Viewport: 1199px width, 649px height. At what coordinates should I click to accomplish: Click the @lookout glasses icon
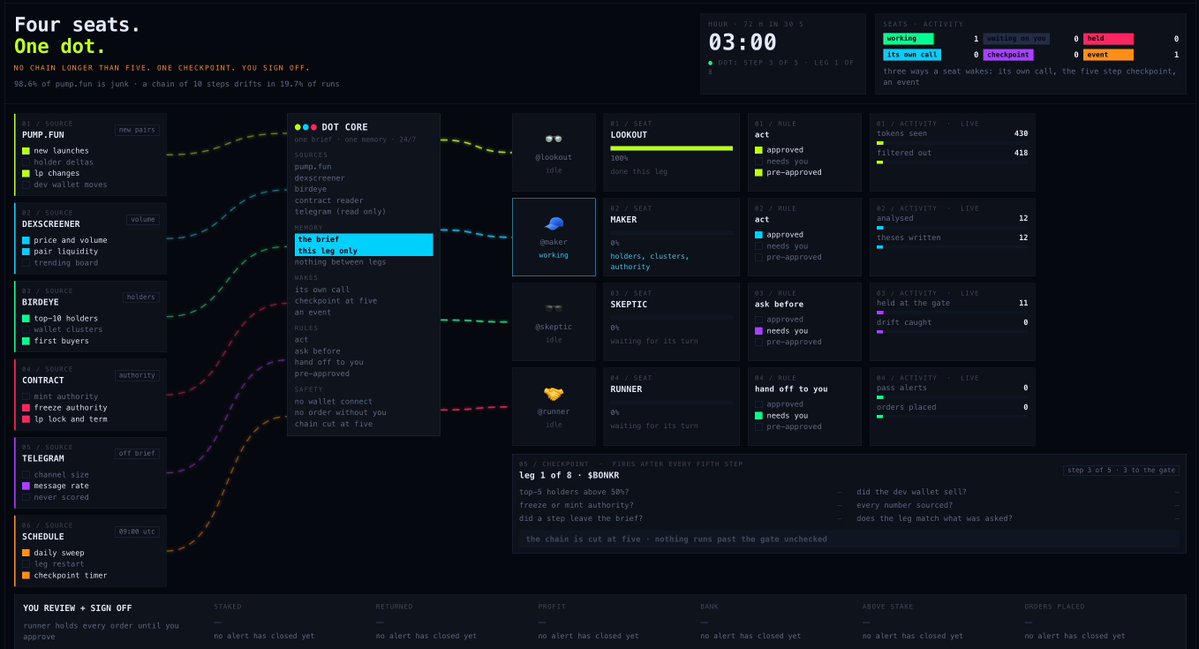tap(554, 138)
